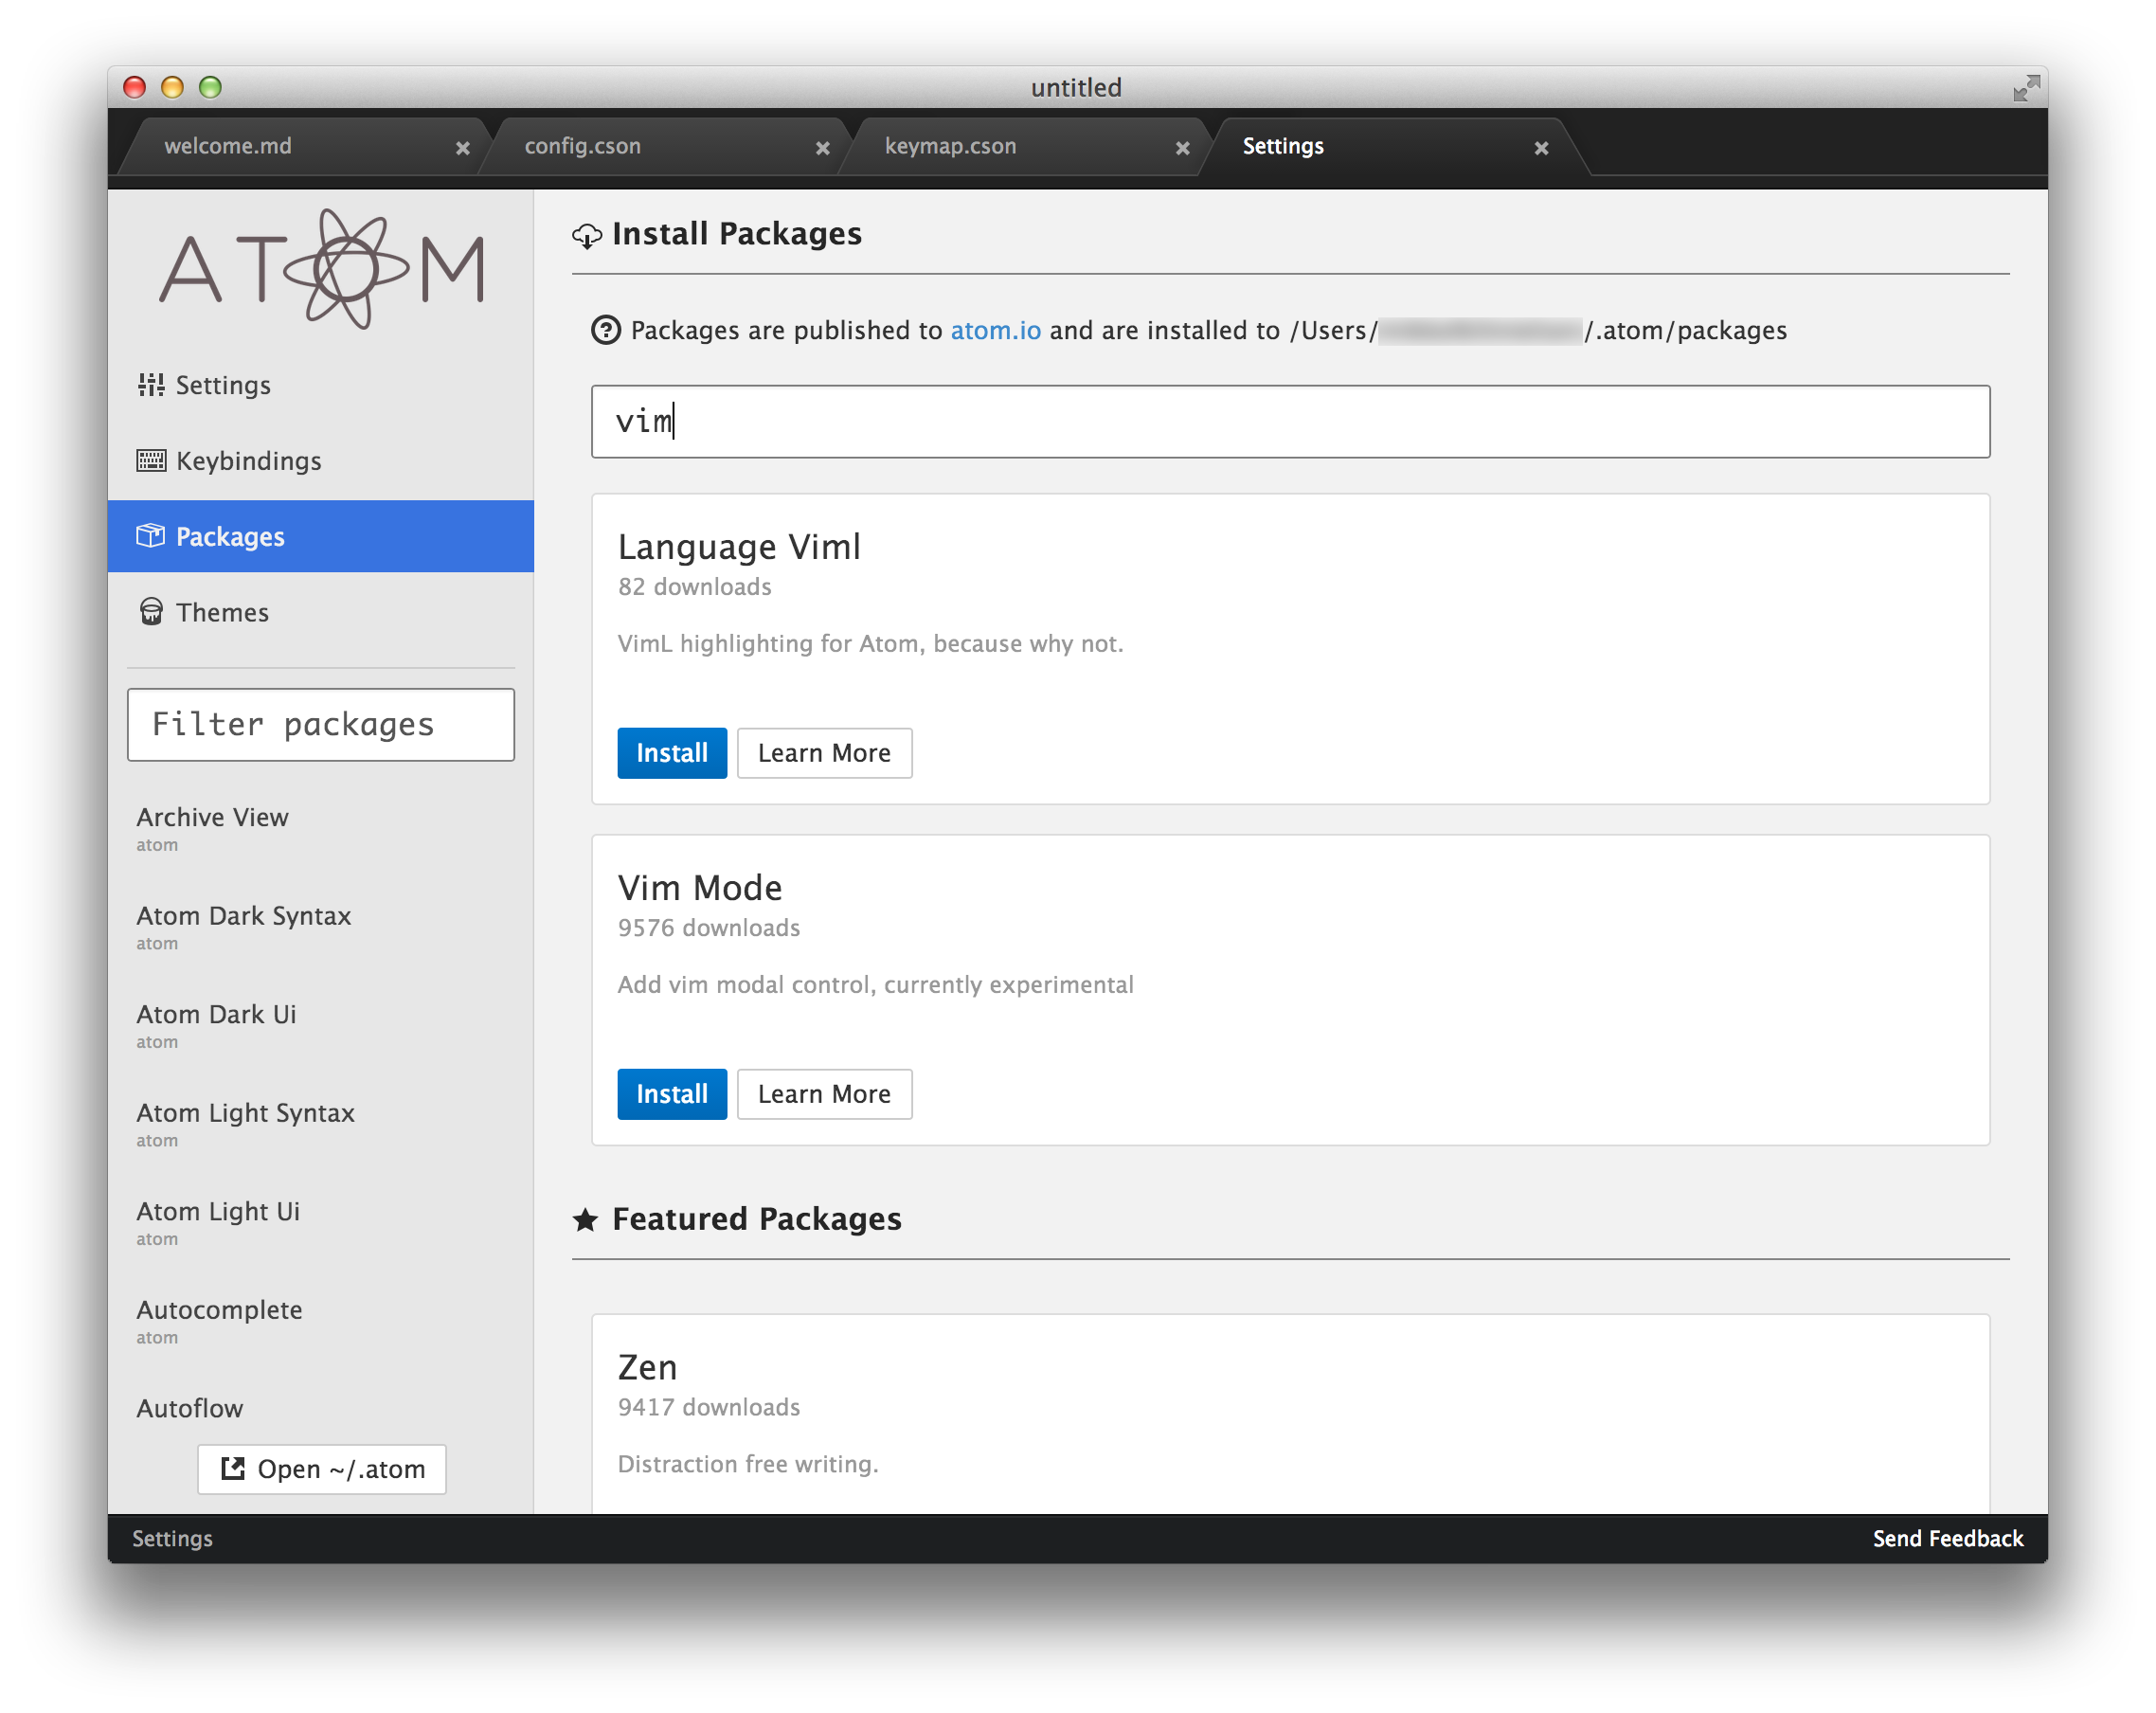Open the Keybindings section
The image size is (2156, 1713).
pyautogui.click(x=321, y=461)
